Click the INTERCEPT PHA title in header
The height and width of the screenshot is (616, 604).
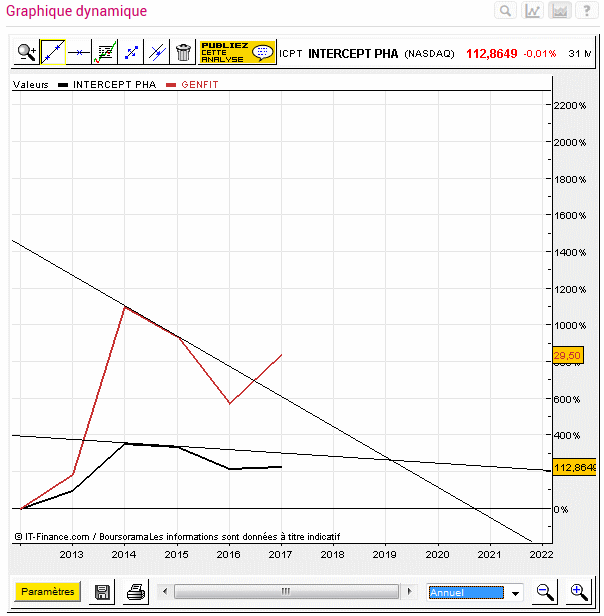pyautogui.click(x=353, y=53)
